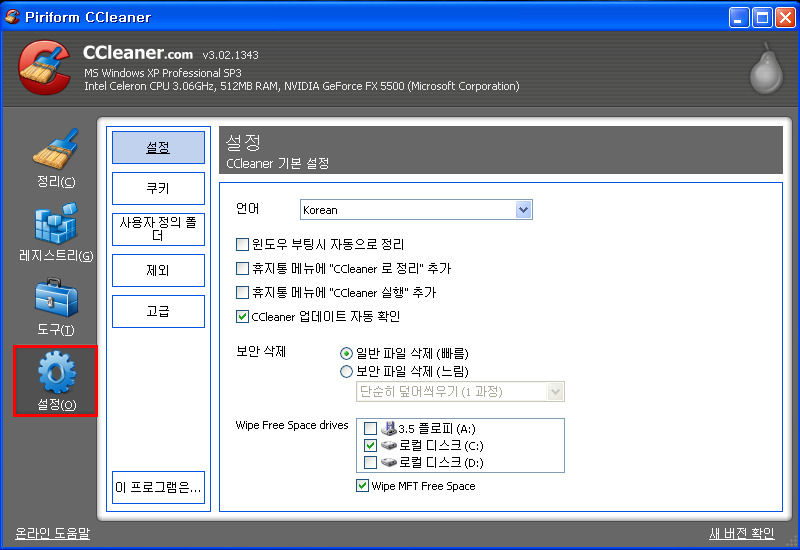Open the 온라인 도움말 link
The height and width of the screenshot is (550, 800).
click(53, 533)
